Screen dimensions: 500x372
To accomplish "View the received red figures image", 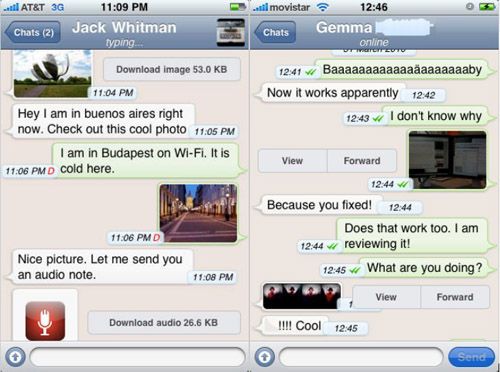I will click(x=386, y=297).
